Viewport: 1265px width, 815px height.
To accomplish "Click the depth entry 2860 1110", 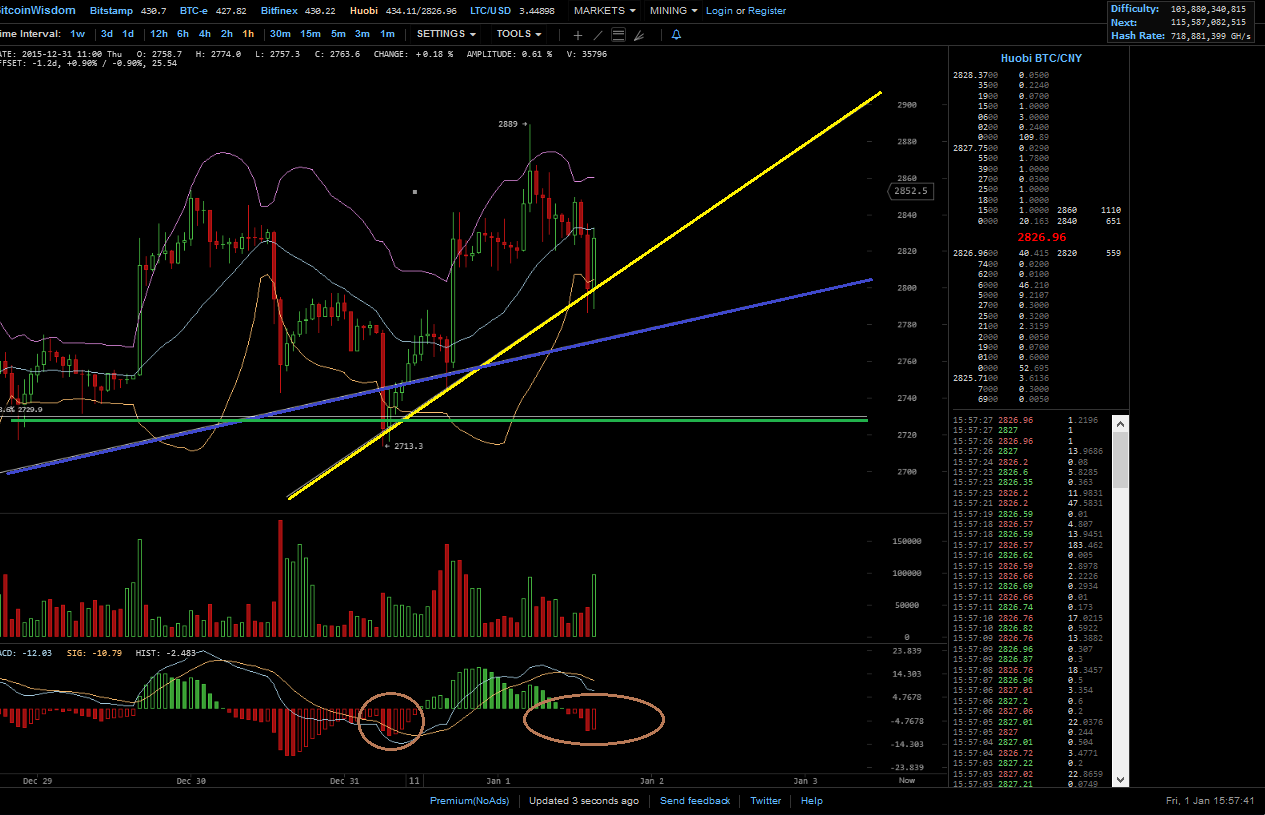I will pos(1088,211).
